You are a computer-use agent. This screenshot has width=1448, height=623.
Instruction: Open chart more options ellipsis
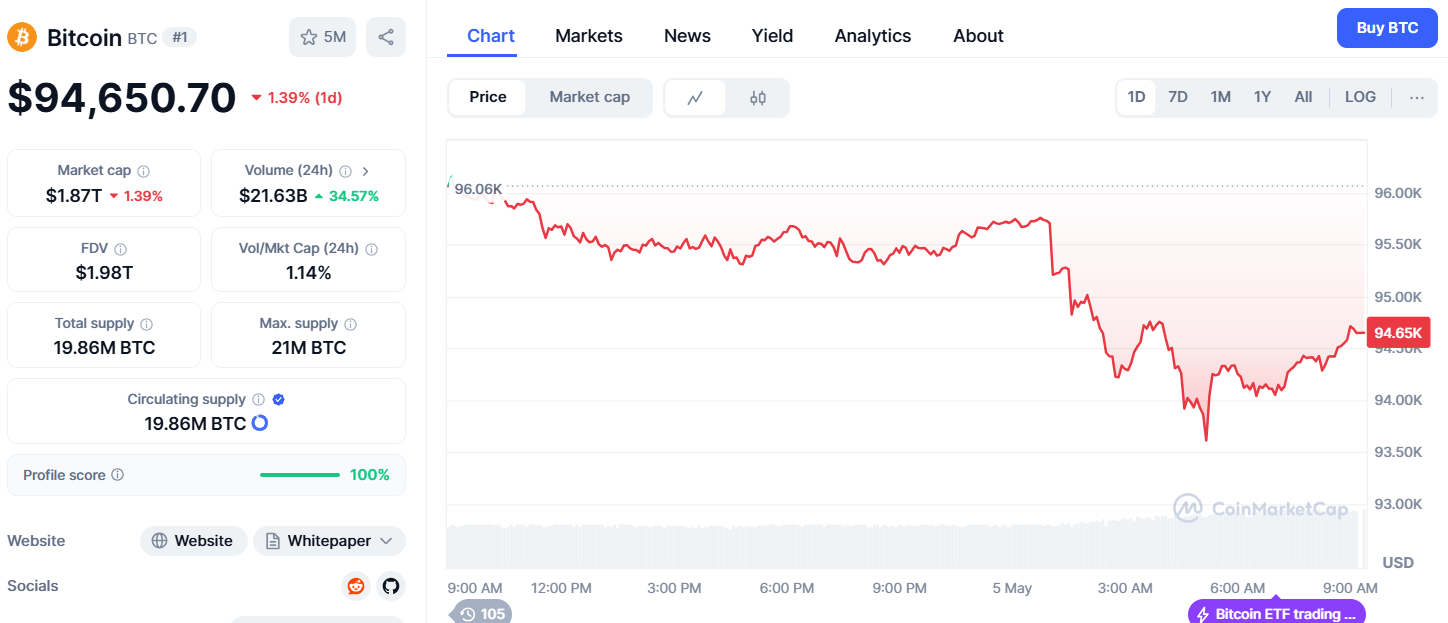tap(1417, 97)
